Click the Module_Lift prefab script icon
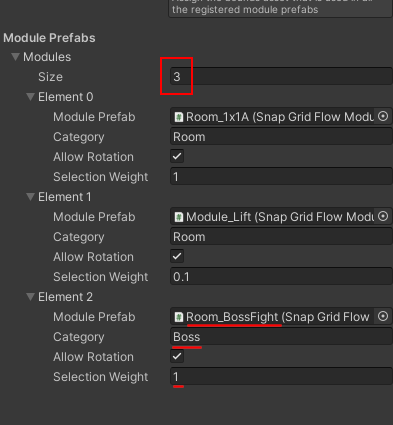Image resolution: width=393 pixels, height=425 pixels. coord(179,217)
